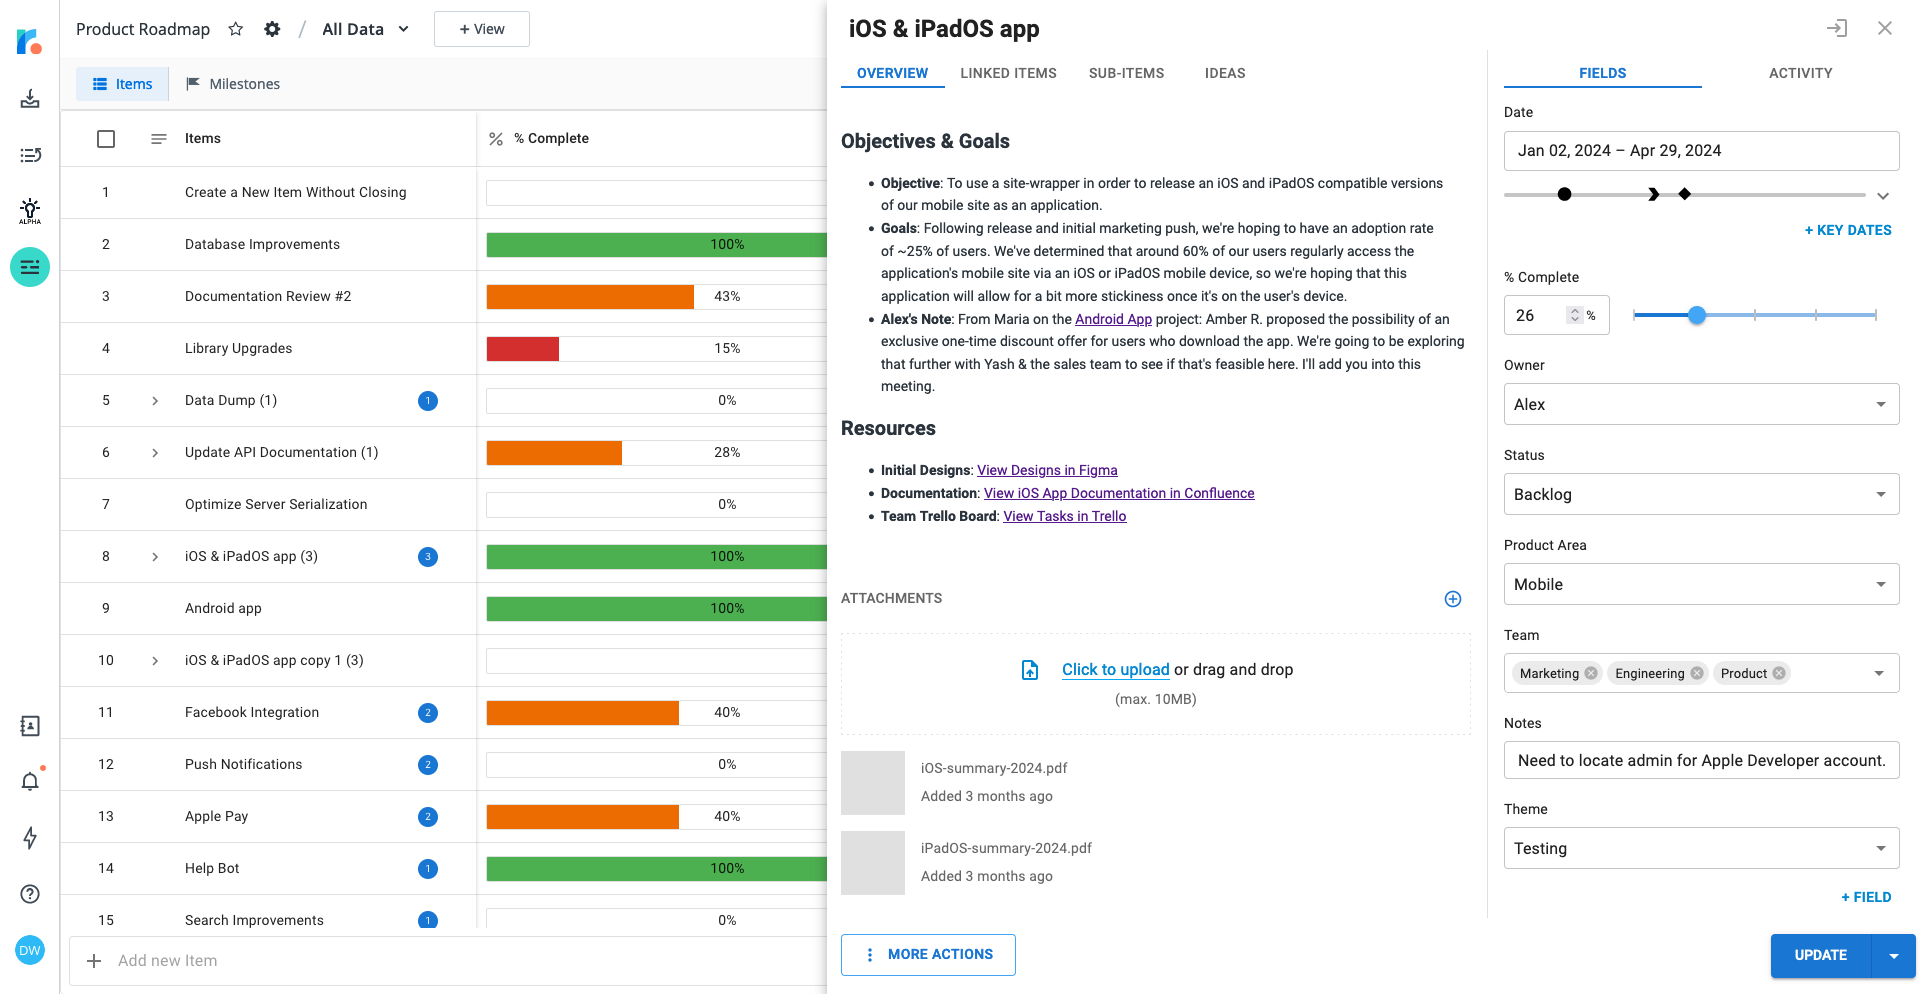Open the help question mark icon
This screenshot has width=1920, height=994.
pyautogui.click(x=30, y=894)
